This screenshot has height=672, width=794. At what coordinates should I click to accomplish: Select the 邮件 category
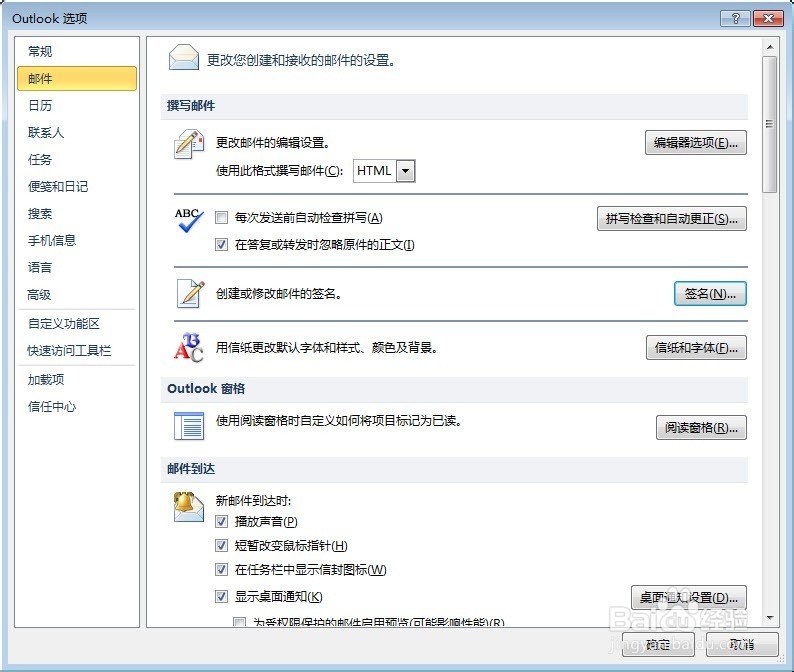[77, 78]
